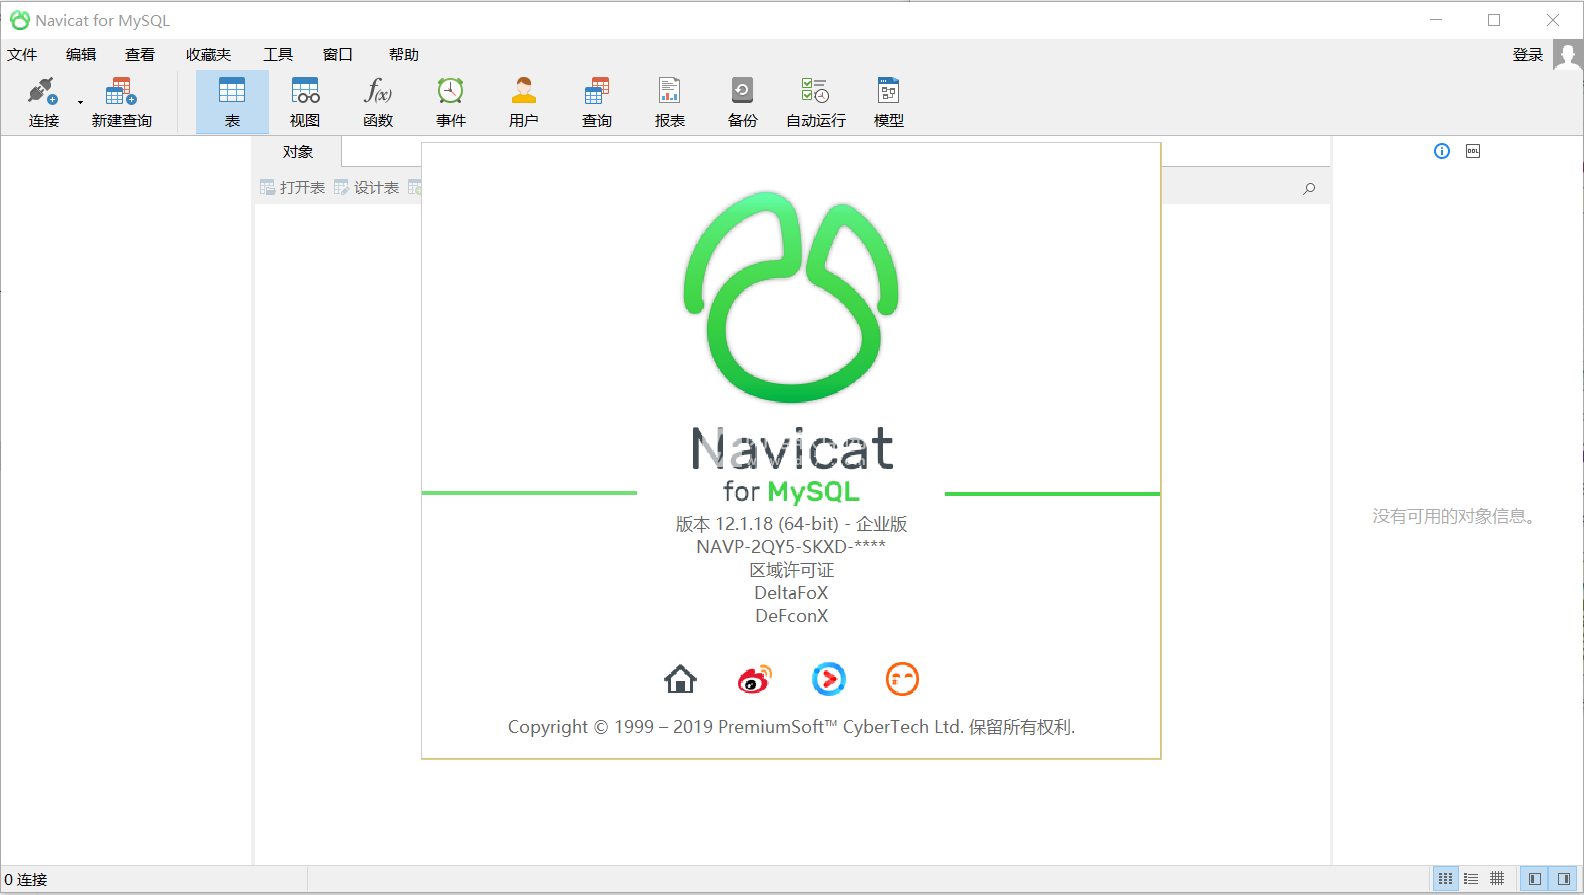Image resolution: width=1584 pixels, height=895 pixels.
Task: Switch to detail view in status bar
Action: click(x=1497, y=879)
